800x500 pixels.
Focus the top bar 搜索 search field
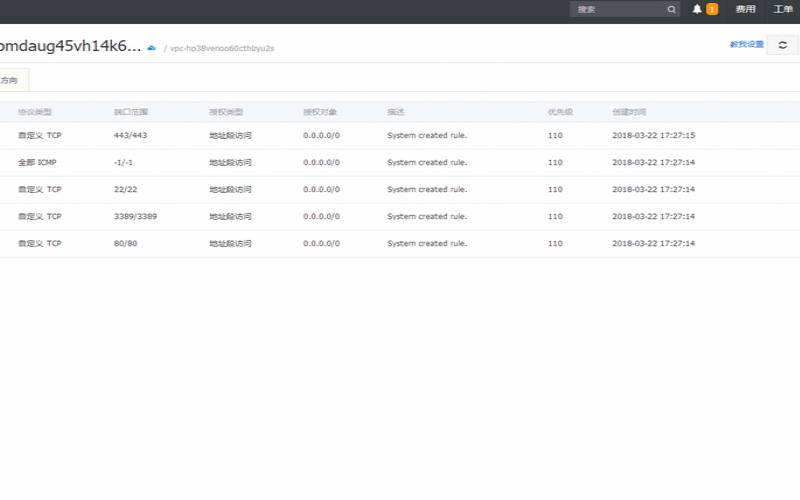click(x=618, y=9)
